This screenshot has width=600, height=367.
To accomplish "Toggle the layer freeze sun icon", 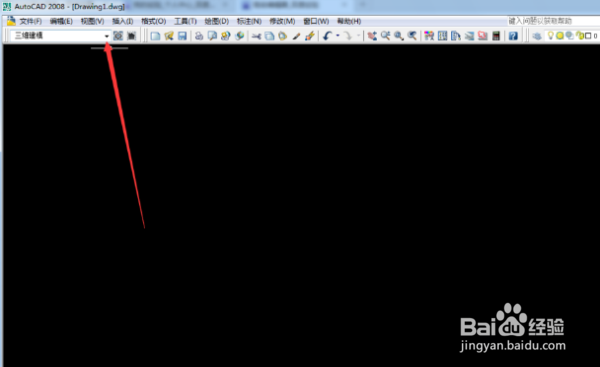I will 559,36.
